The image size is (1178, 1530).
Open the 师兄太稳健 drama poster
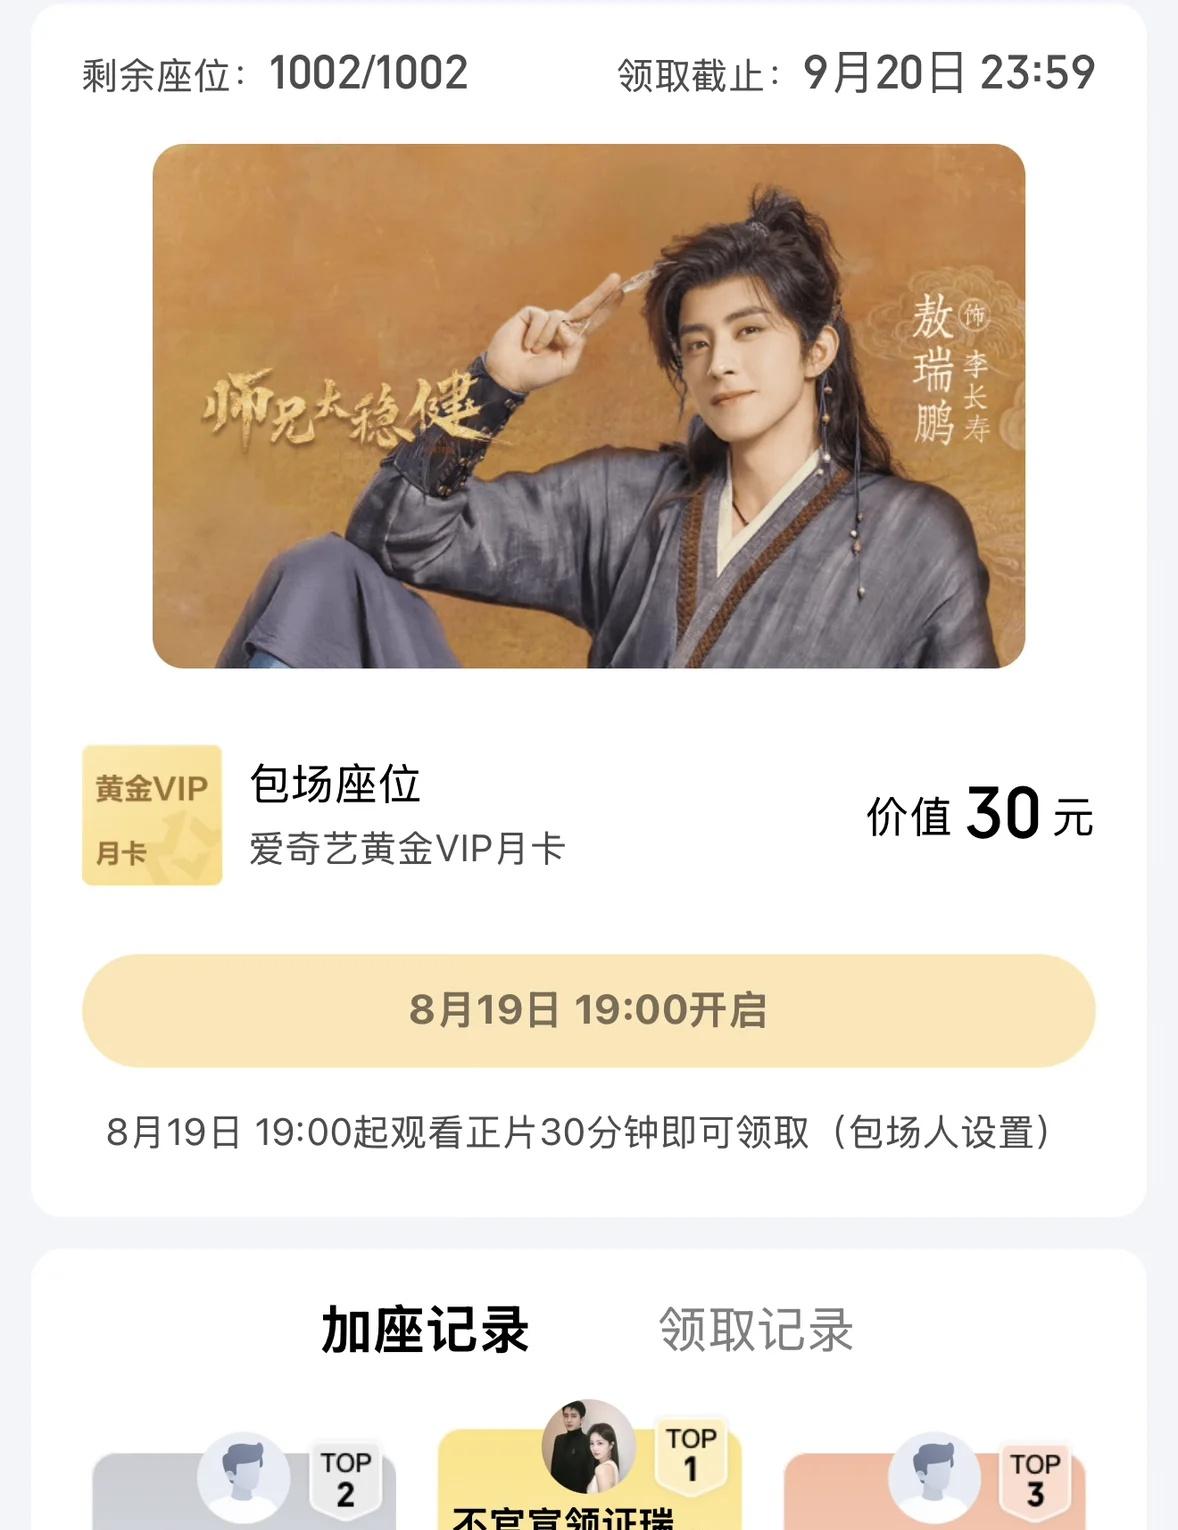[x=589, y=406]
